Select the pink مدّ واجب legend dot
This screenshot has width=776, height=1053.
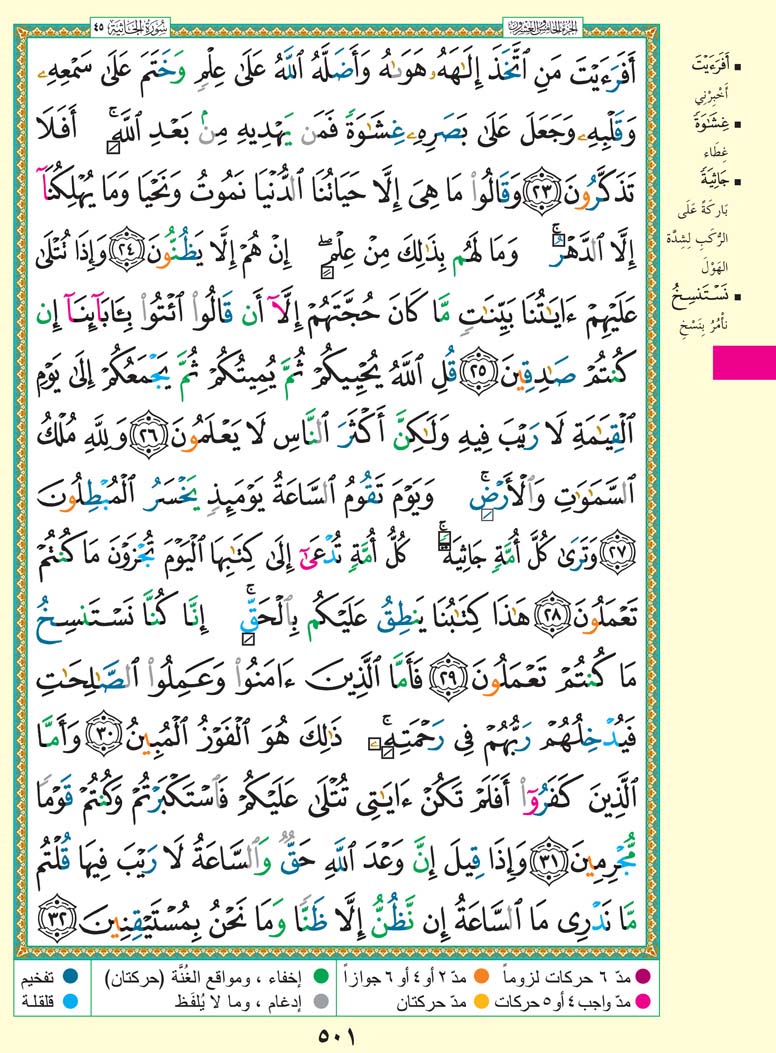(641, 997)
